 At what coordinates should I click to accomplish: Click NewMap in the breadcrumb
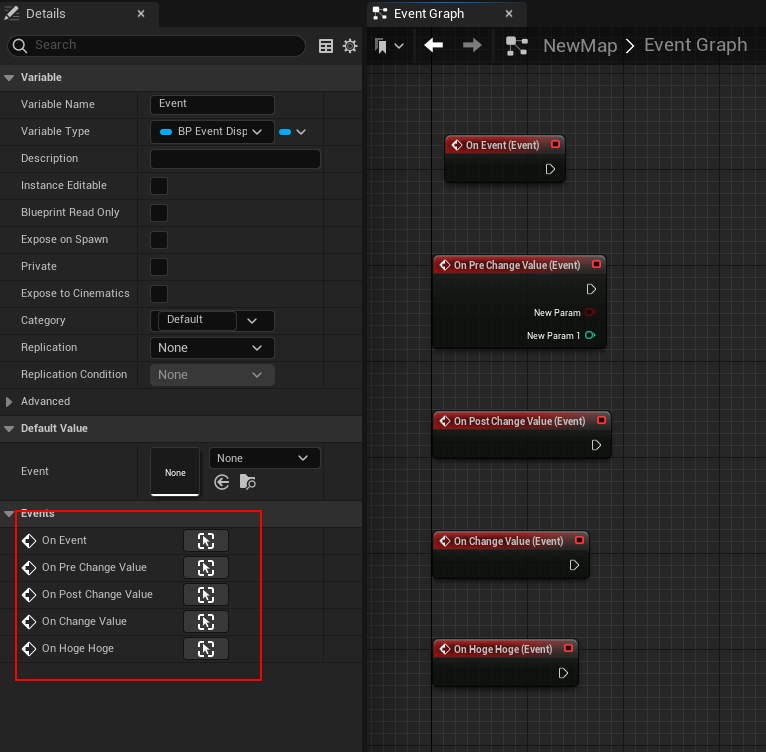coord(579,46)
